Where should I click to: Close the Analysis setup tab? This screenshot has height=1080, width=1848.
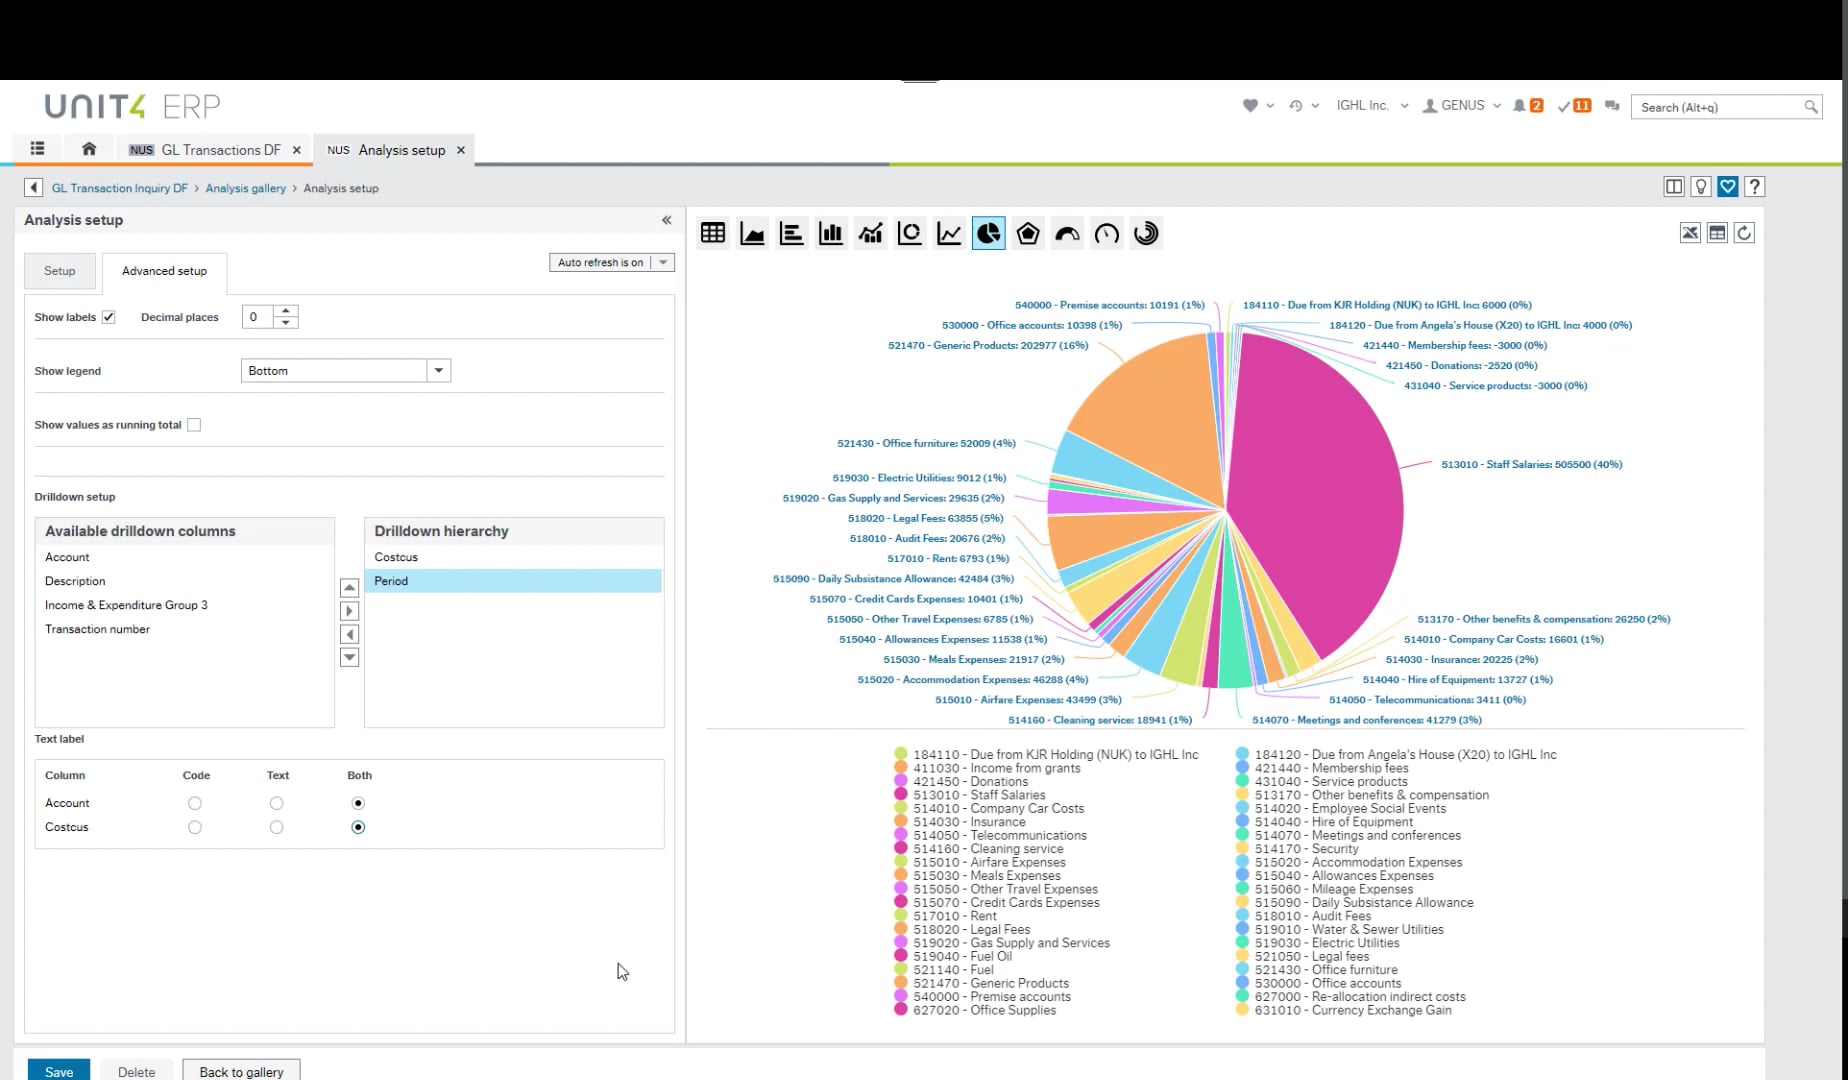(461, 150)
